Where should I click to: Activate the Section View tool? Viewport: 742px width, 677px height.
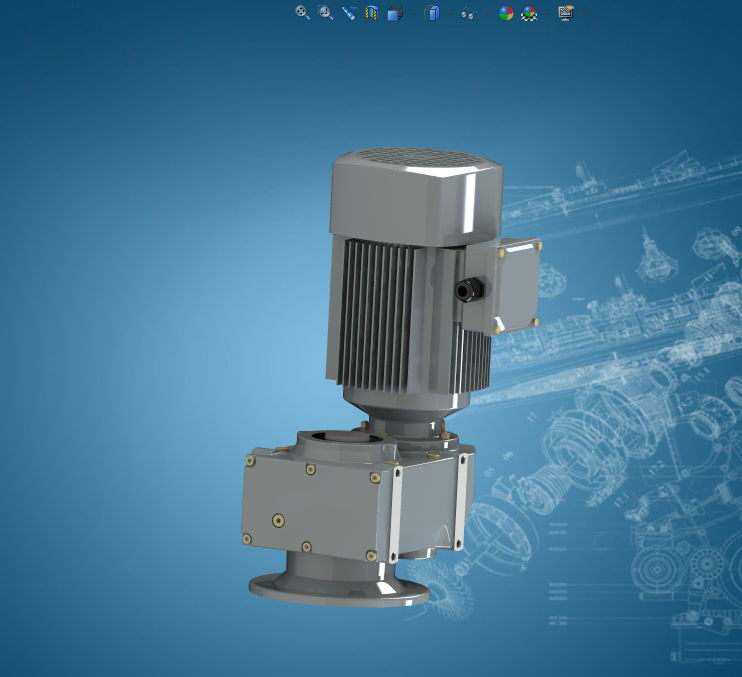click(x=372, y=13)
